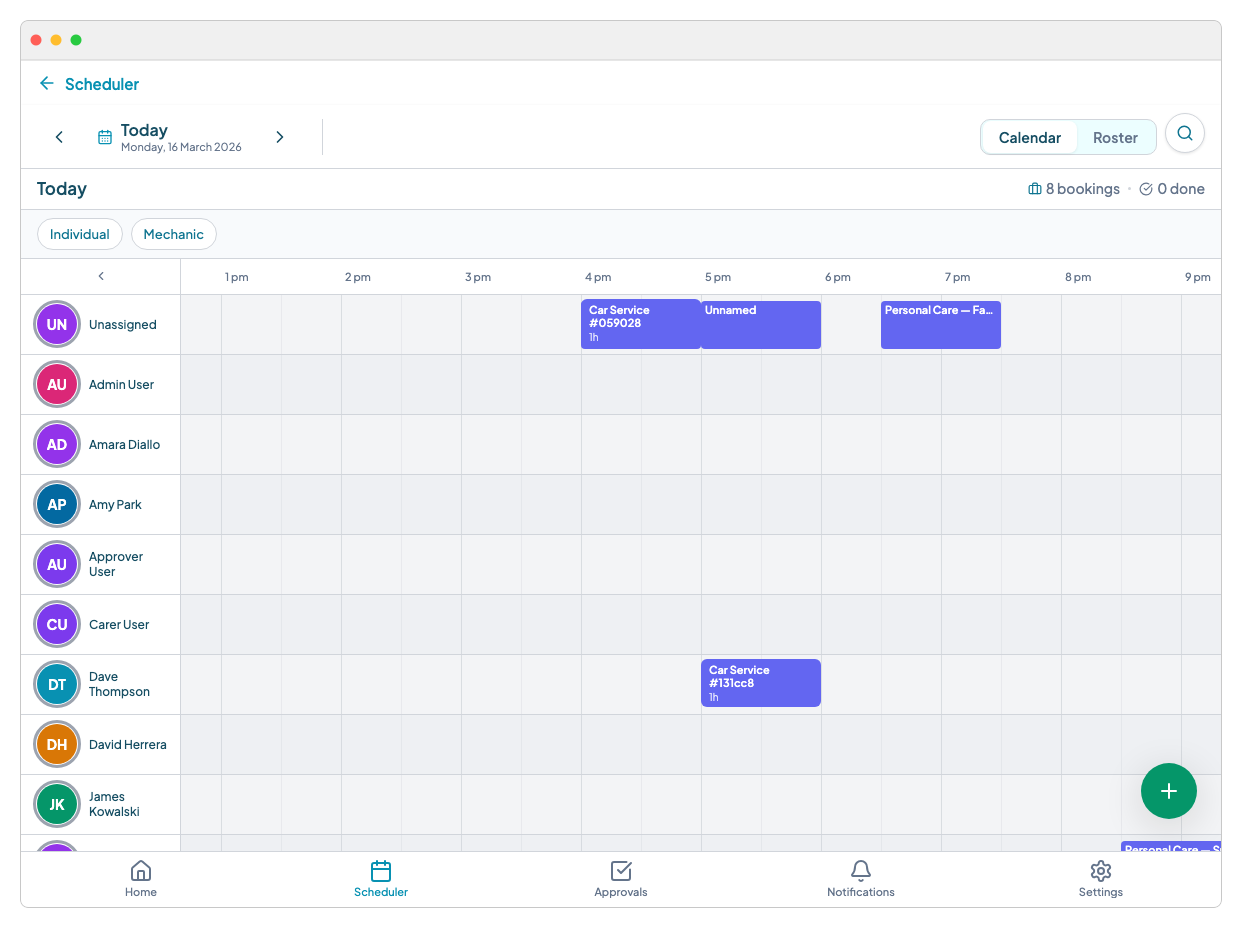Toggle the Individual filter chip
The height and width of the screenshot is (928, 1242).
(80, 234)
